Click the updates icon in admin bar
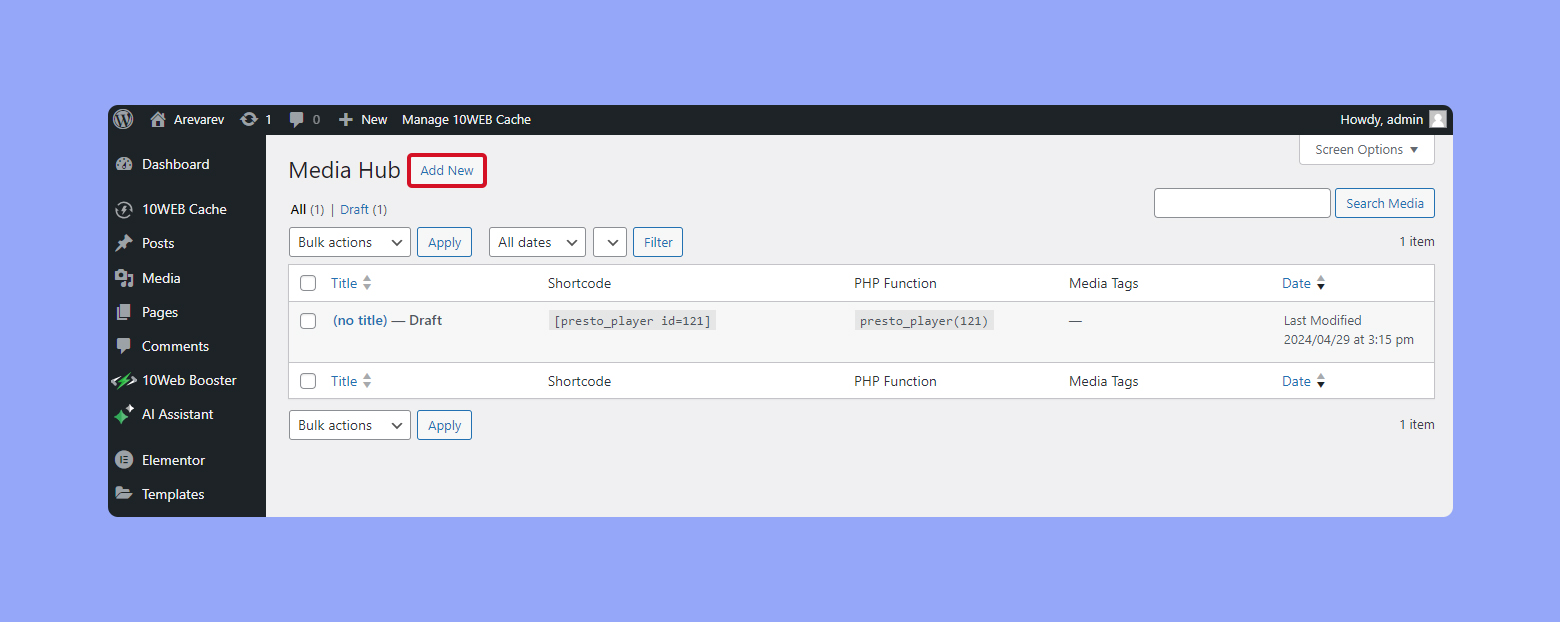 (x=249, y=119)
